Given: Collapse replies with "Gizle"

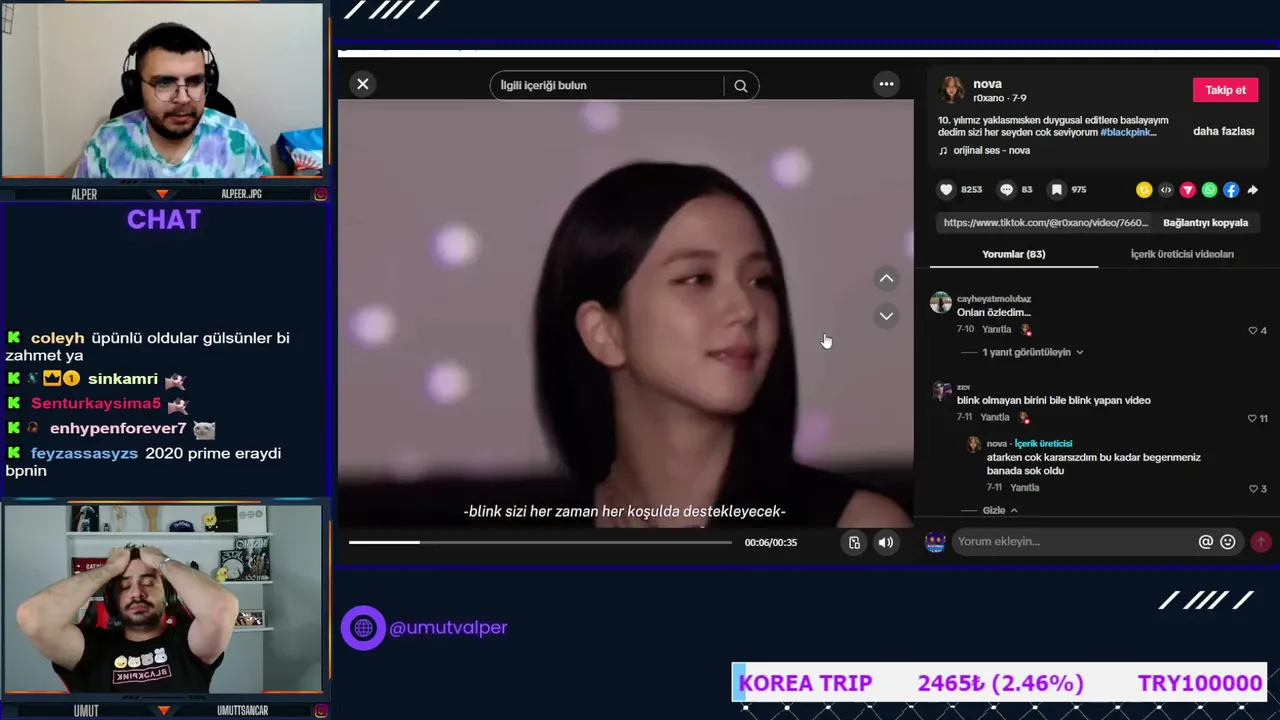Looking at the screenshot, I should (x=999, y=511).
